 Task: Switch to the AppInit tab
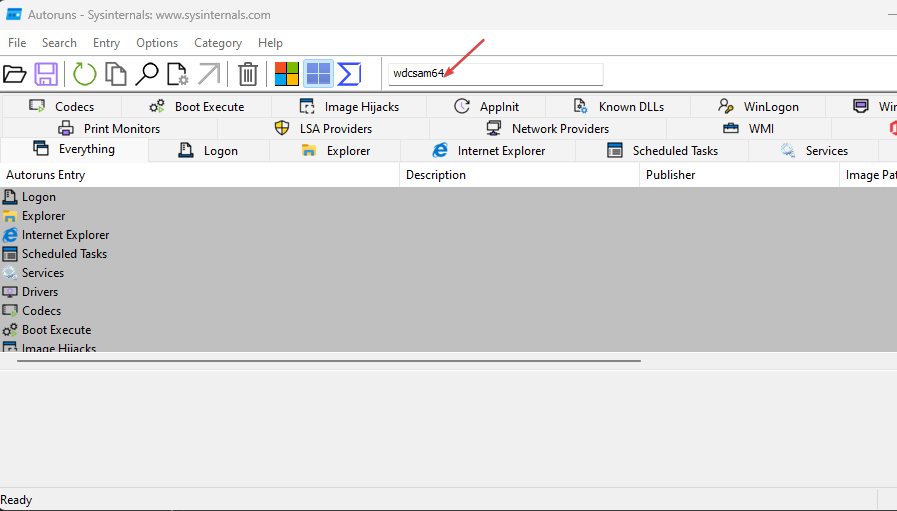pyautogui.click(x=486, y=106)
